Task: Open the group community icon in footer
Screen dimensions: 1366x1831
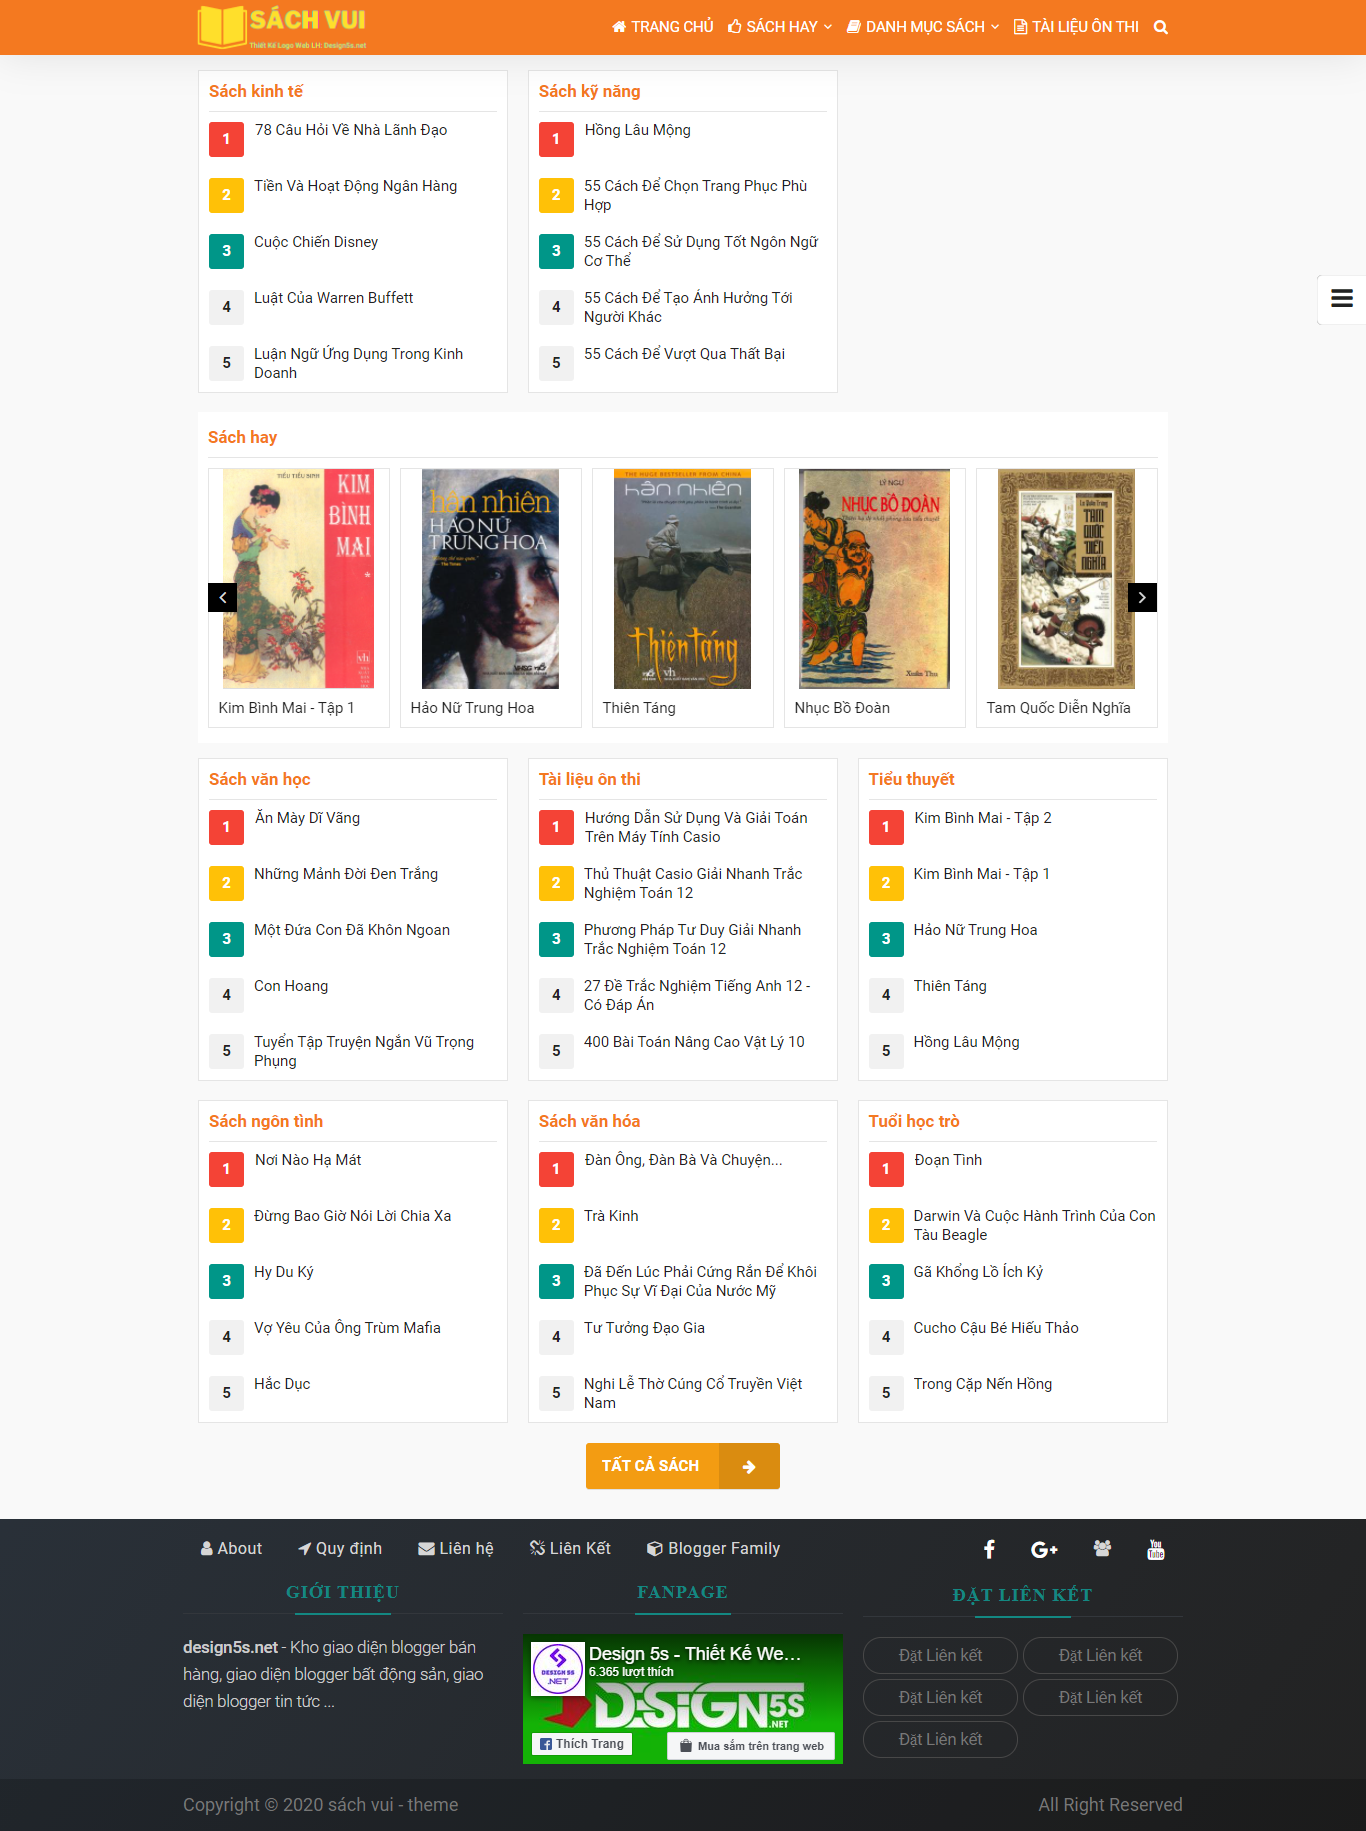Action: coord(1102,1548)
